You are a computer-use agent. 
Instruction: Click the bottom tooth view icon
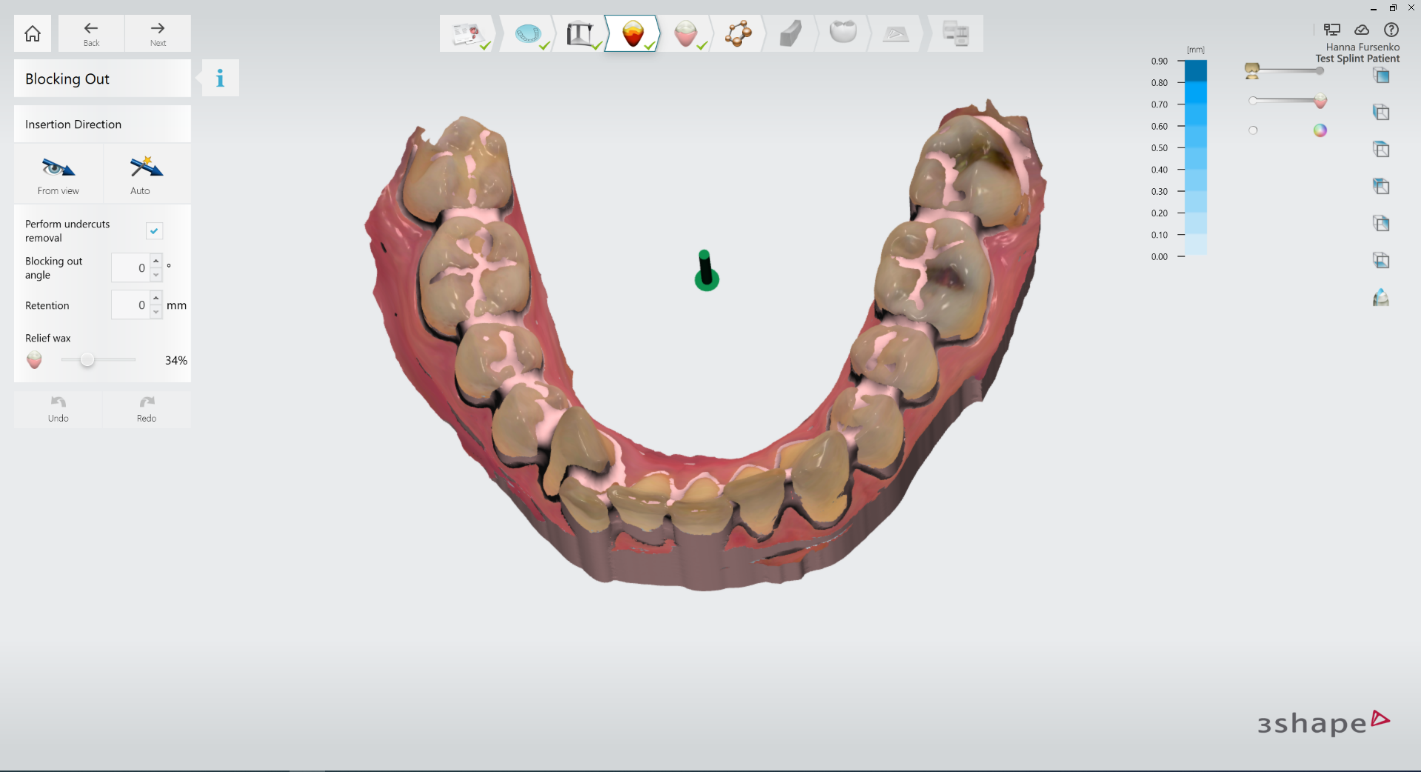coord(1381,297)
